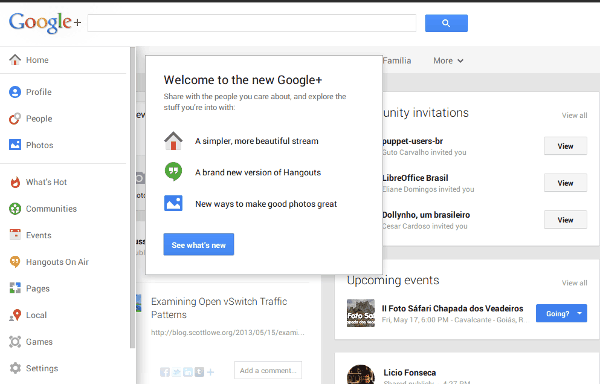Open the Going? dropdown for Foto Sáfari event
This screenshot has height=384, width=600.
tap(561, 314)
